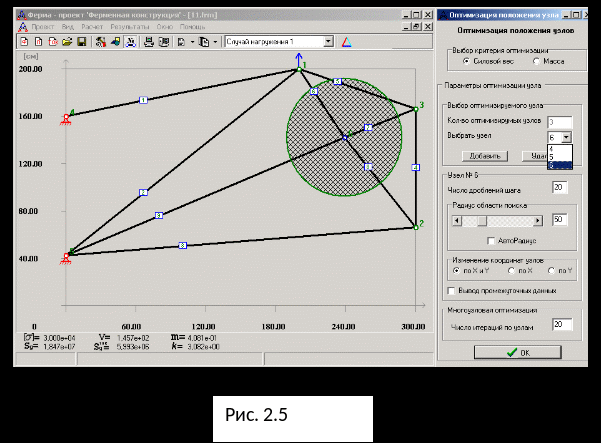Click the first new-project icon marked Ф
601x443 pixels.
[x=24, y=42]
